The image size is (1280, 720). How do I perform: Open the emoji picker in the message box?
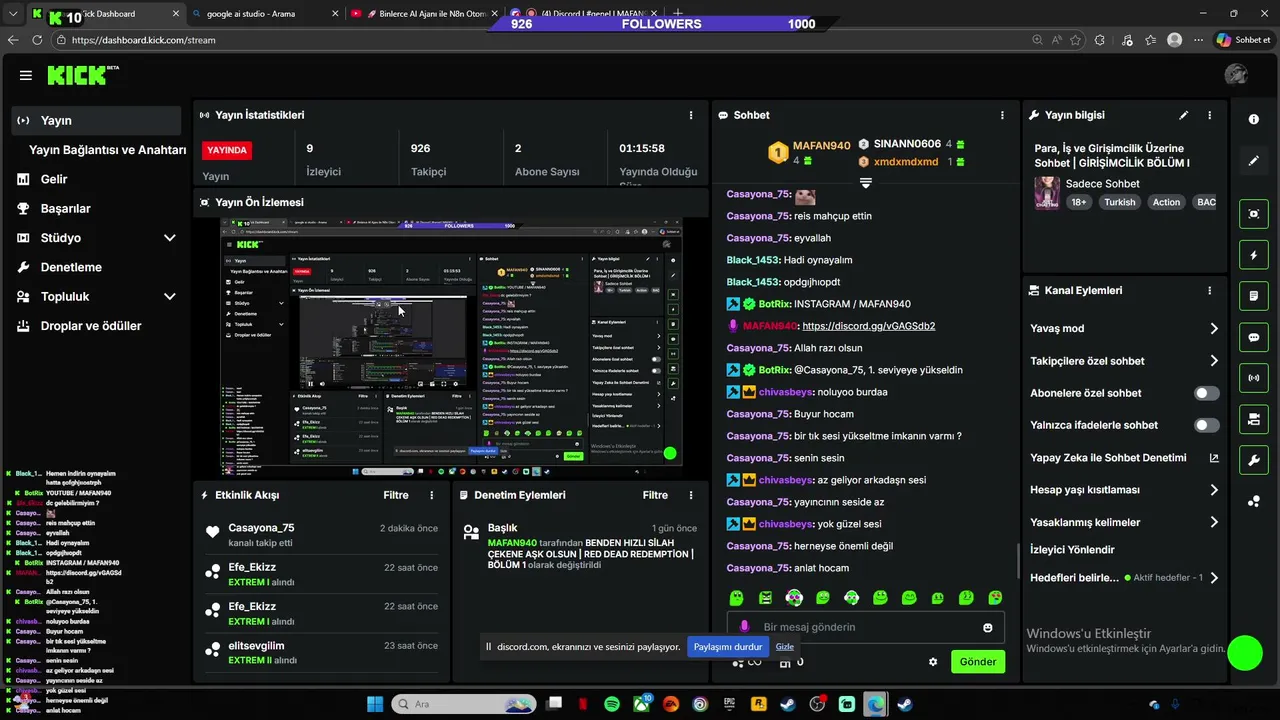pyautogui.click(x=988, y=627)
